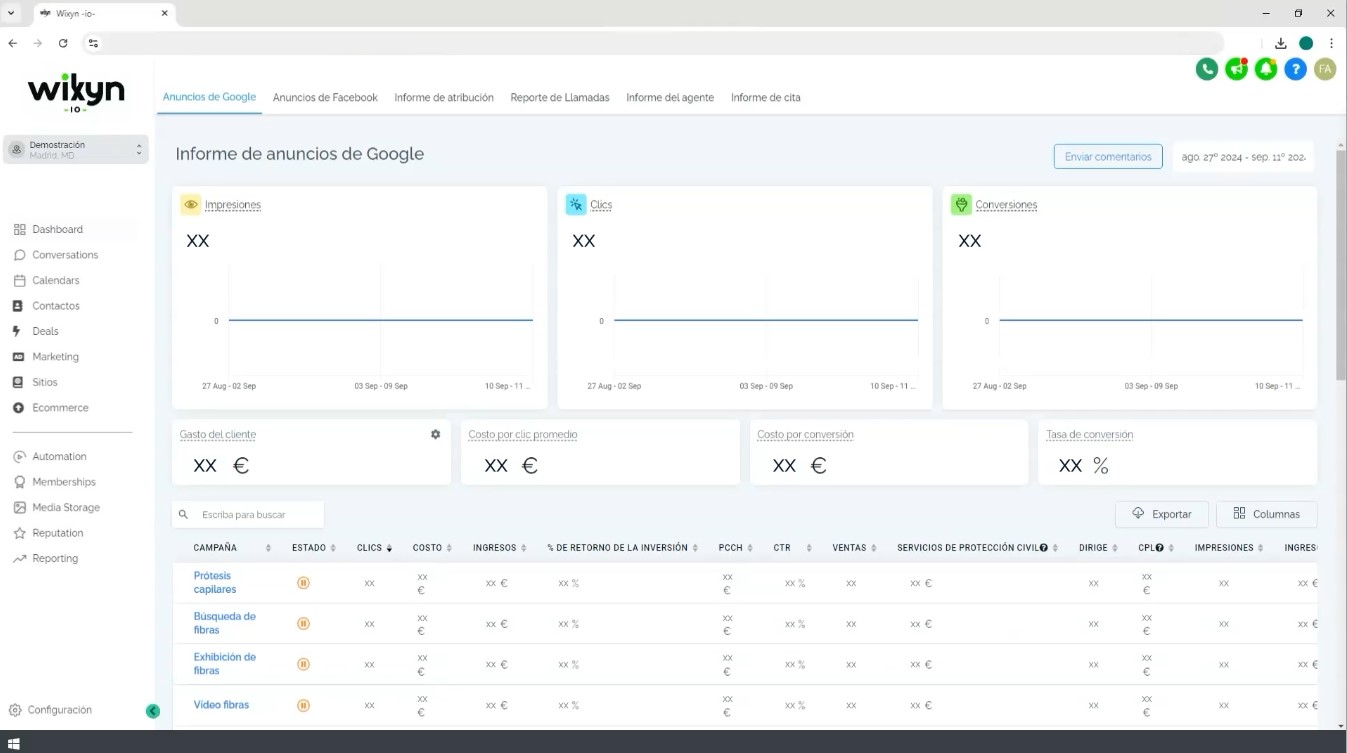Click the Conversiones lightbulb icon
Screen dimensions: 1347x753
[961, 204]
